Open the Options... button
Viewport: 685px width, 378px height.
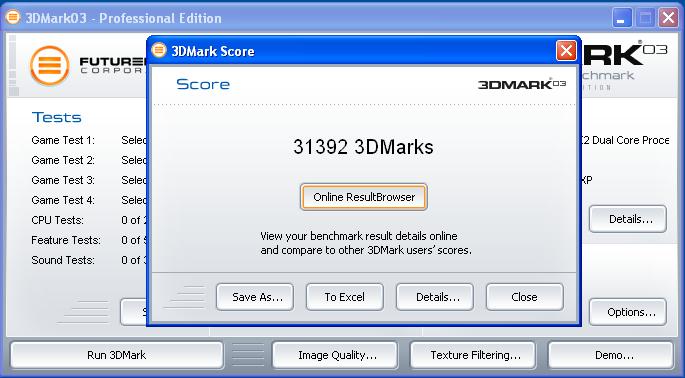pyautogui.click(x=628, y=312)
